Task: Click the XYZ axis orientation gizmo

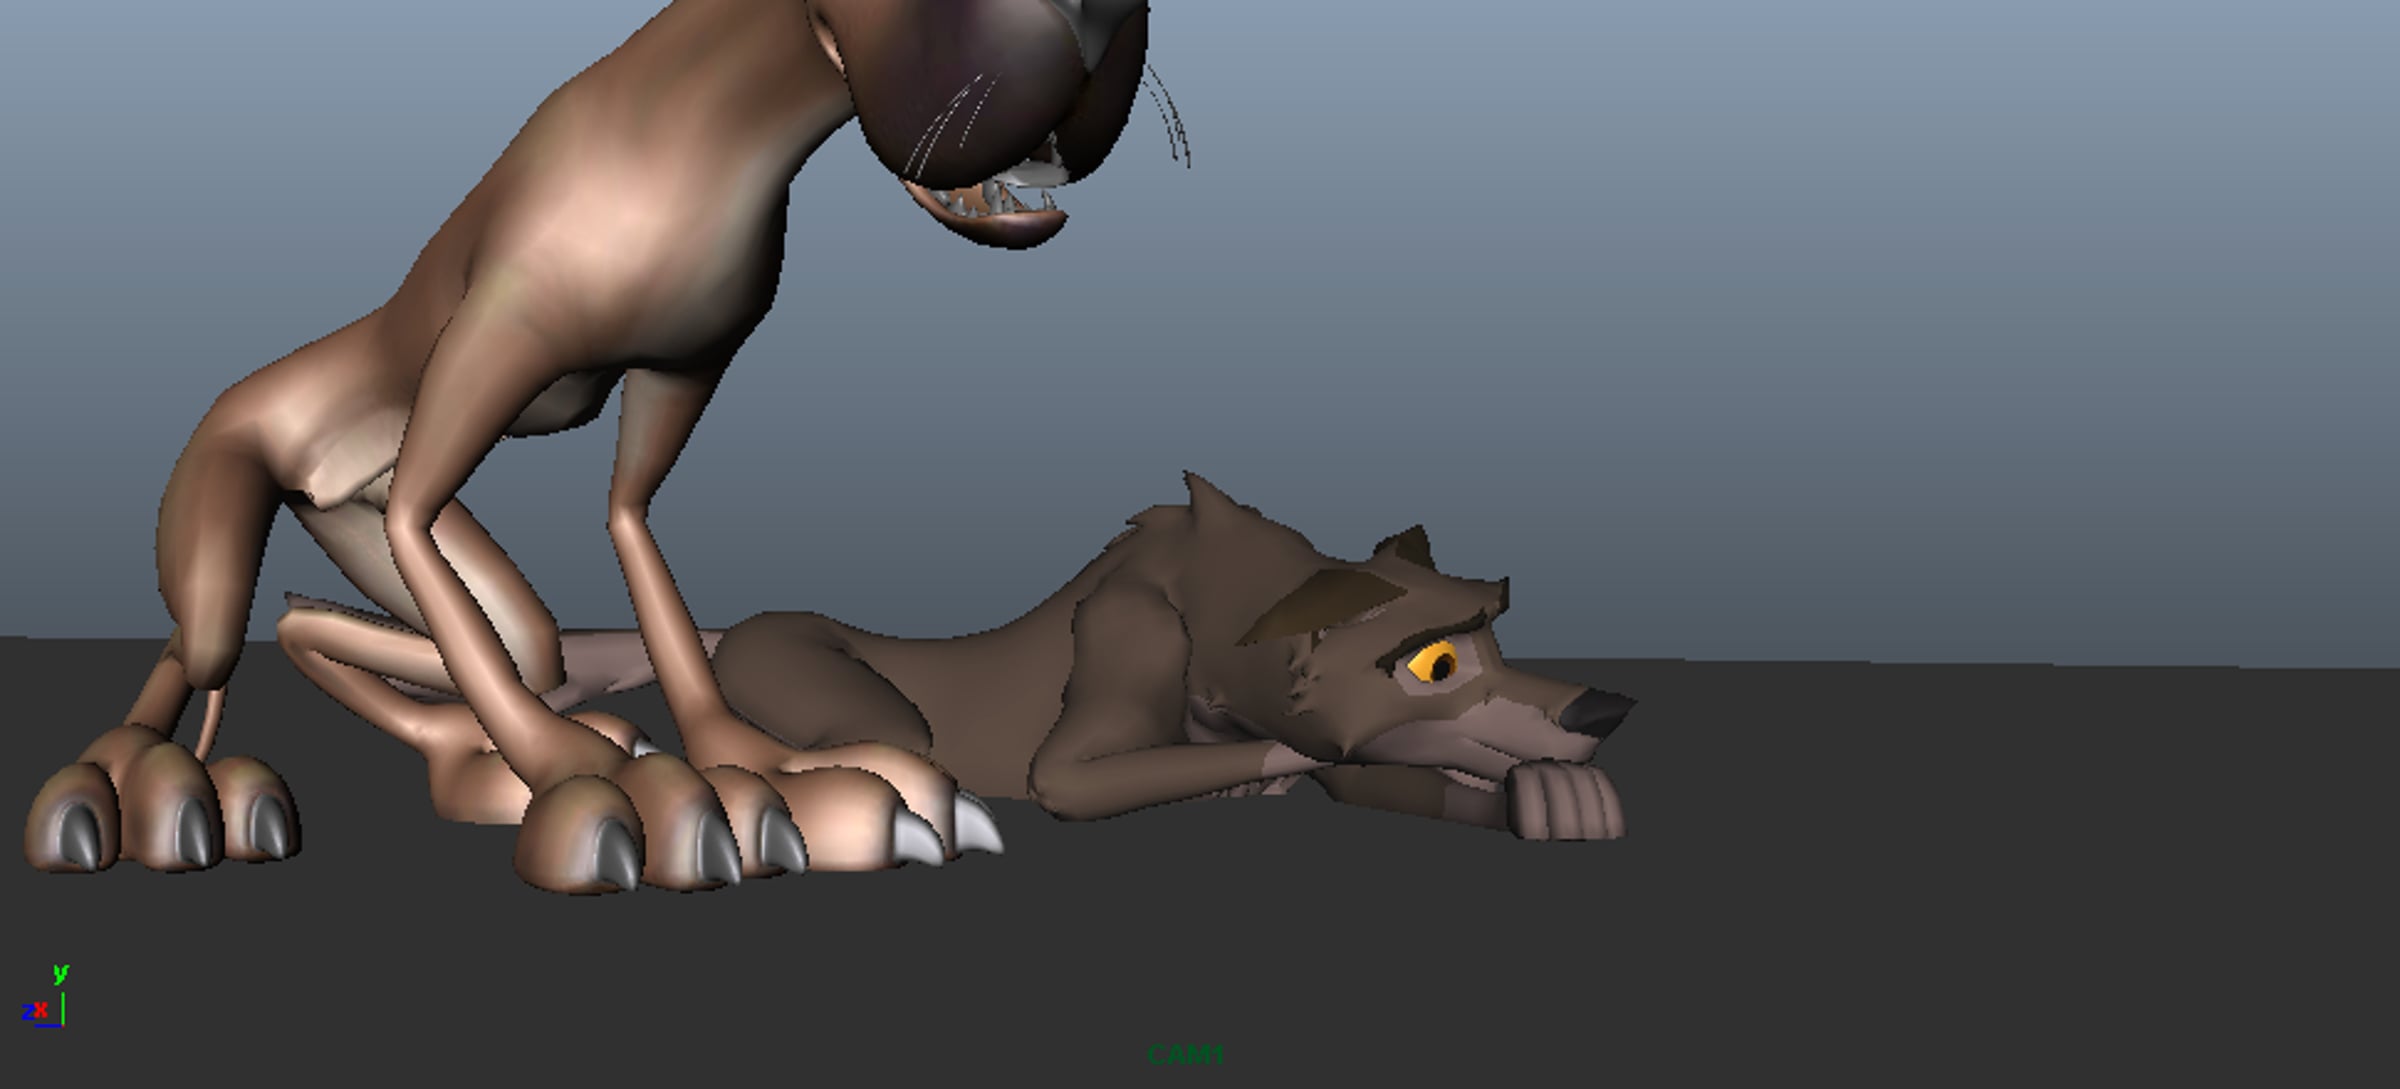Action: tap(44, 1007)
